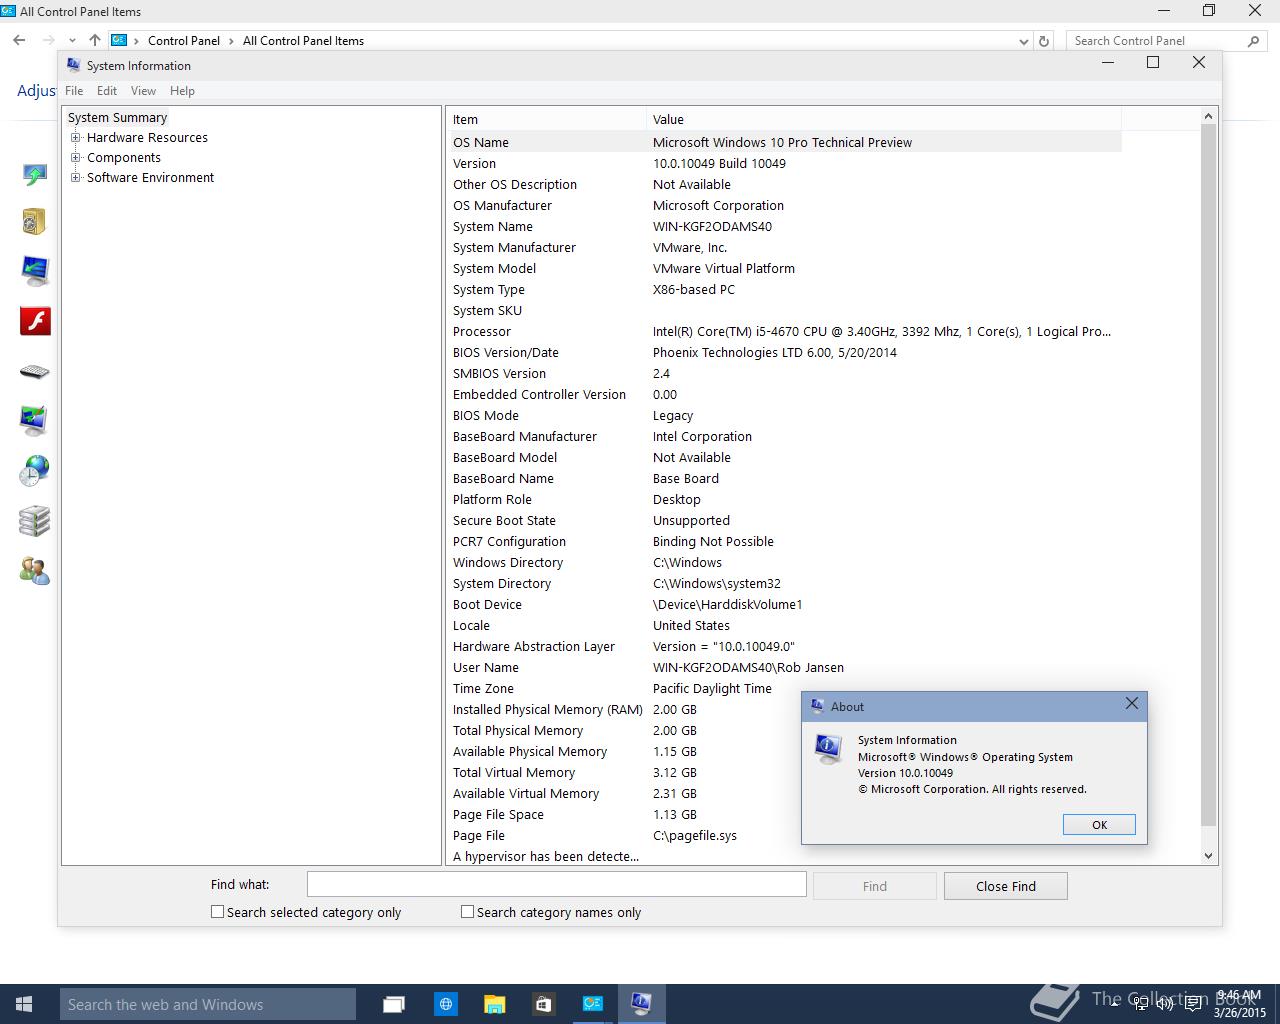Open the File menu
Image resolution: width=1280 pixels, height=1024 pixels.
(x=74, y=91)
